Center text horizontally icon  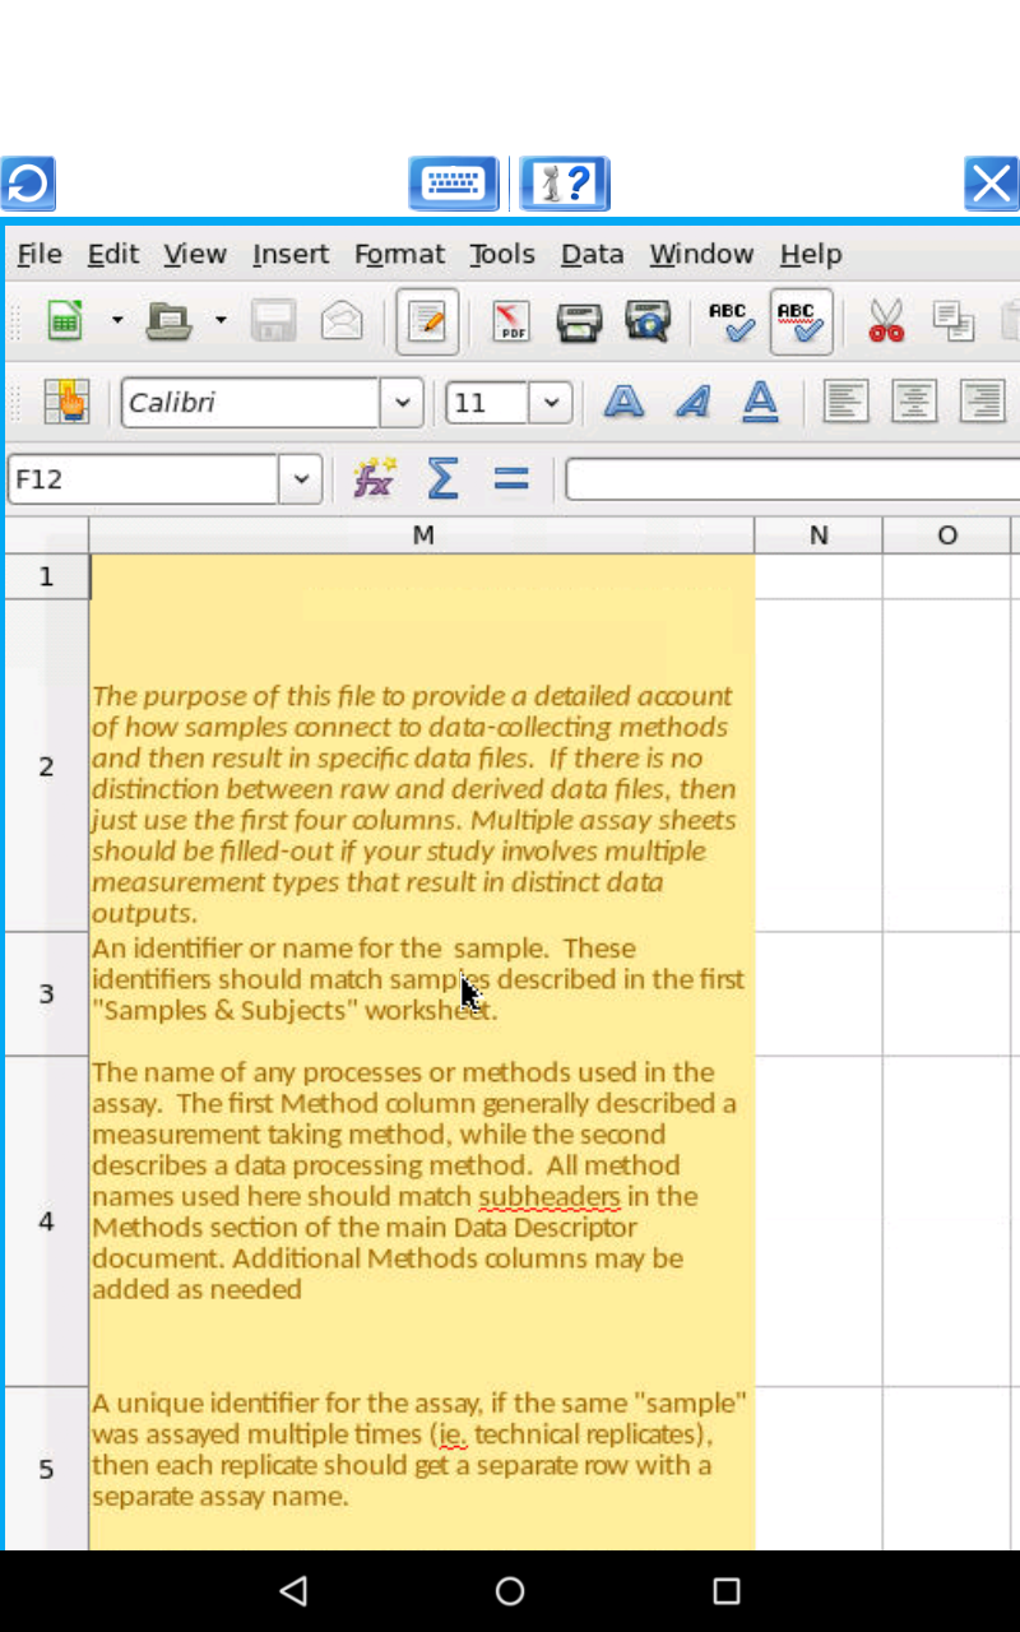[913, 402]
